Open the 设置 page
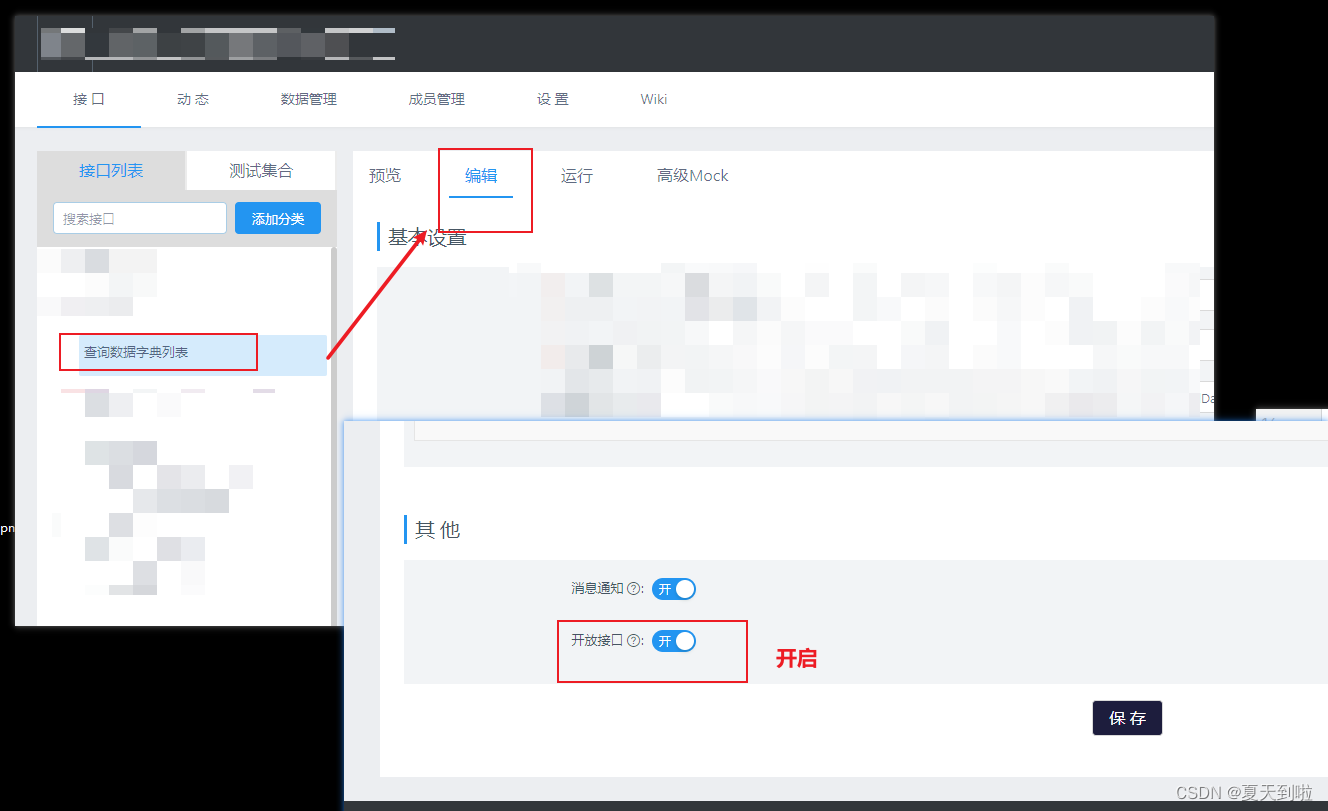Image resolution: width=1328 pixels, height=811 pixels. (x=553, y=99)
